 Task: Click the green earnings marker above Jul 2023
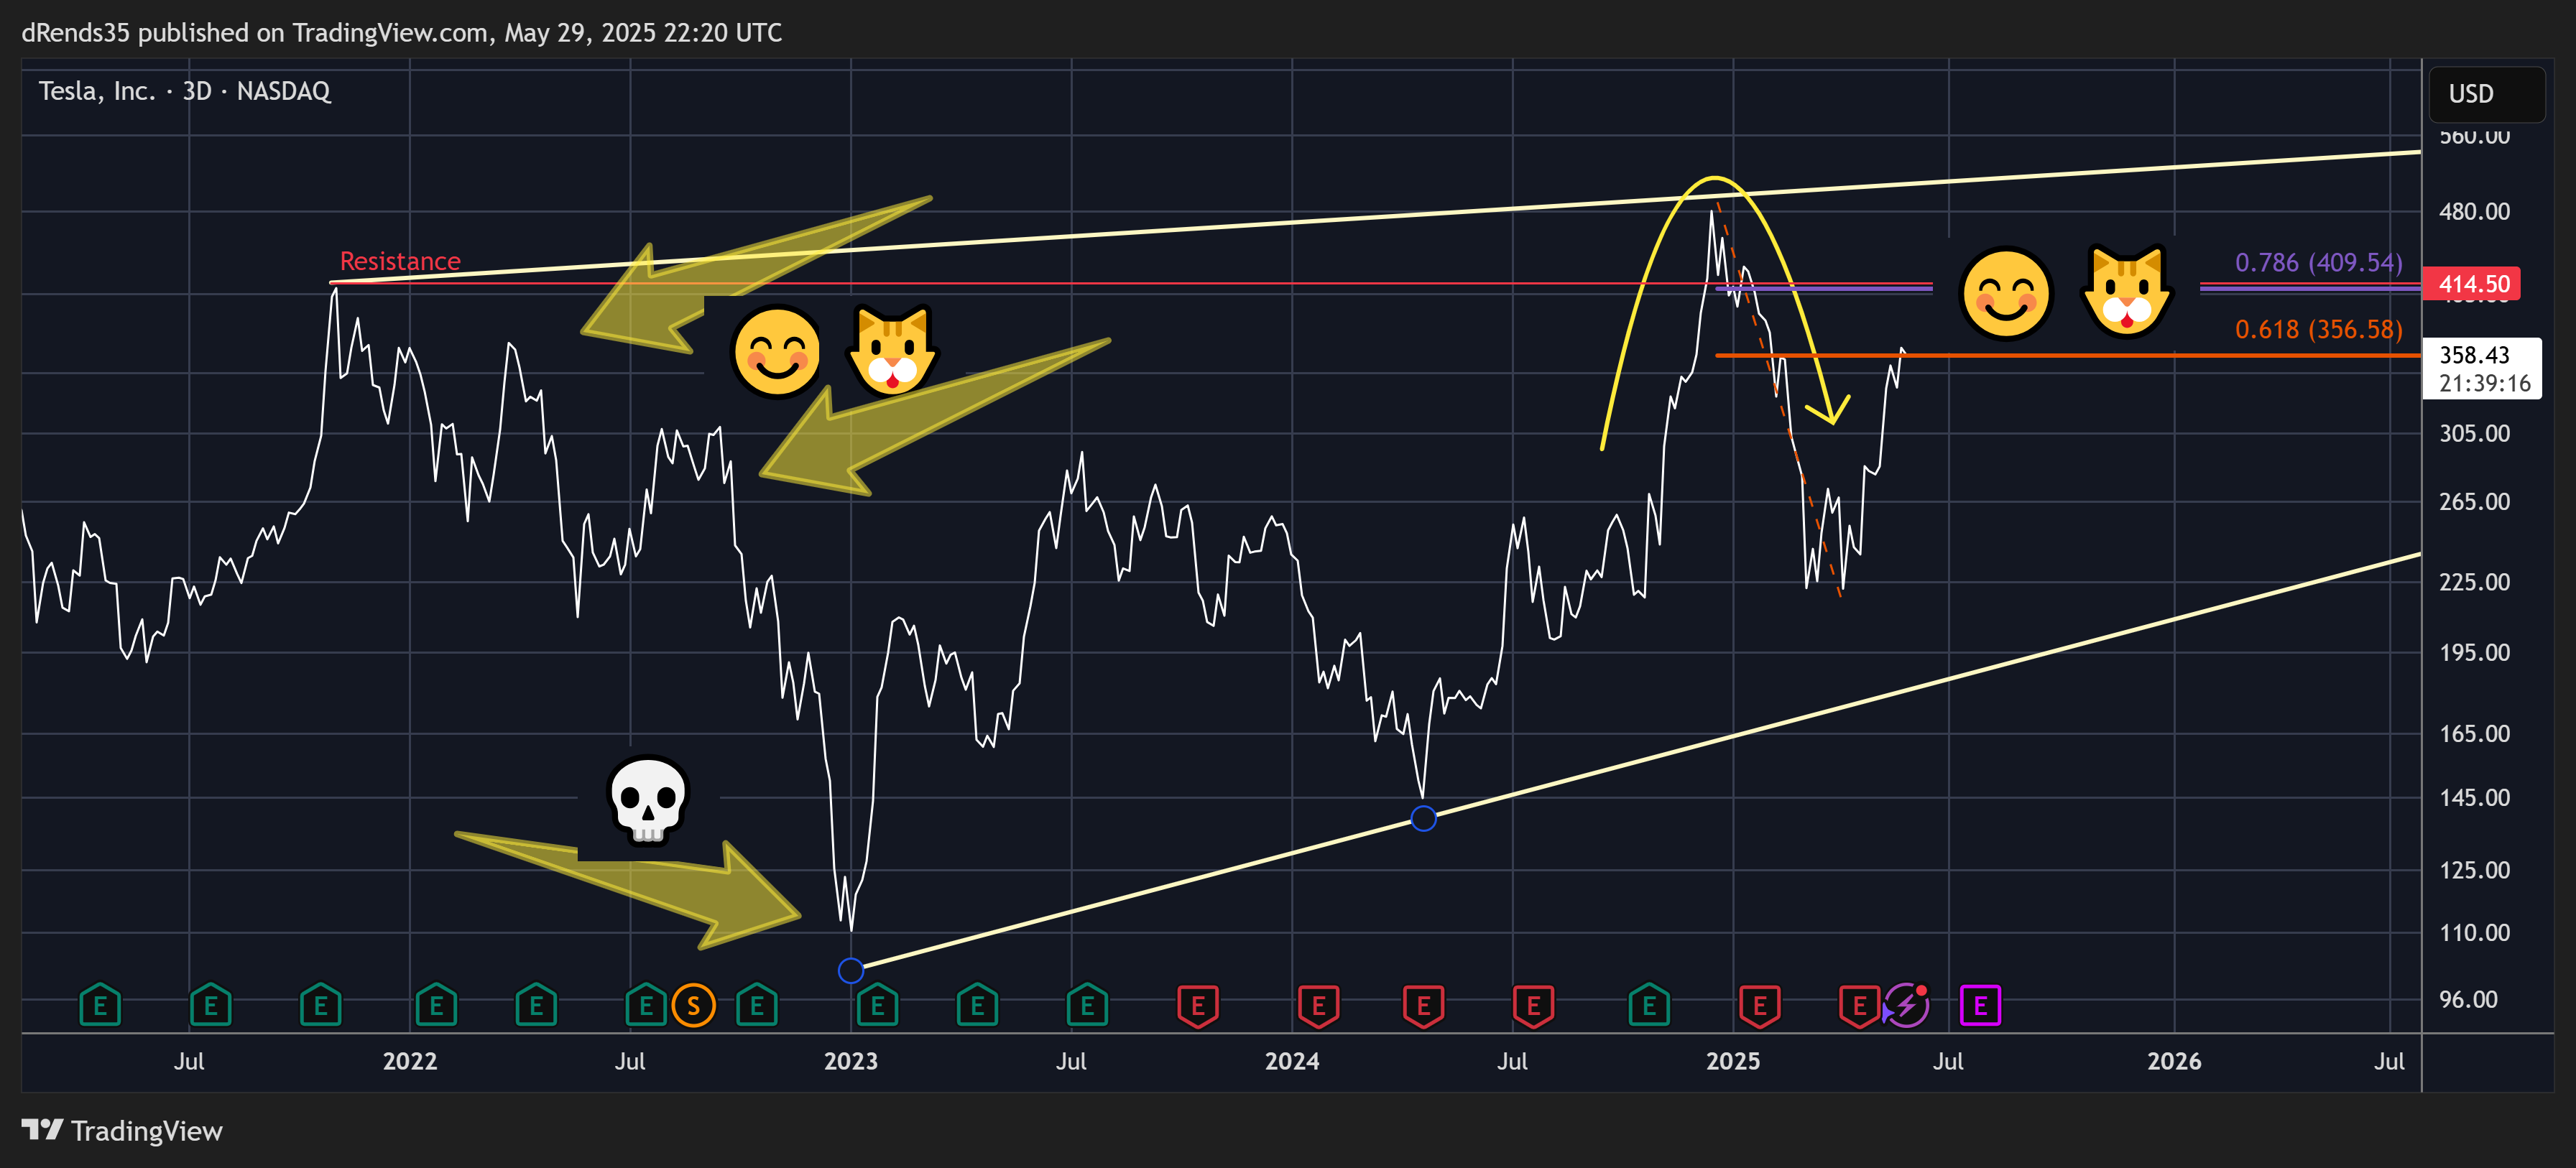(1087, 1005)
